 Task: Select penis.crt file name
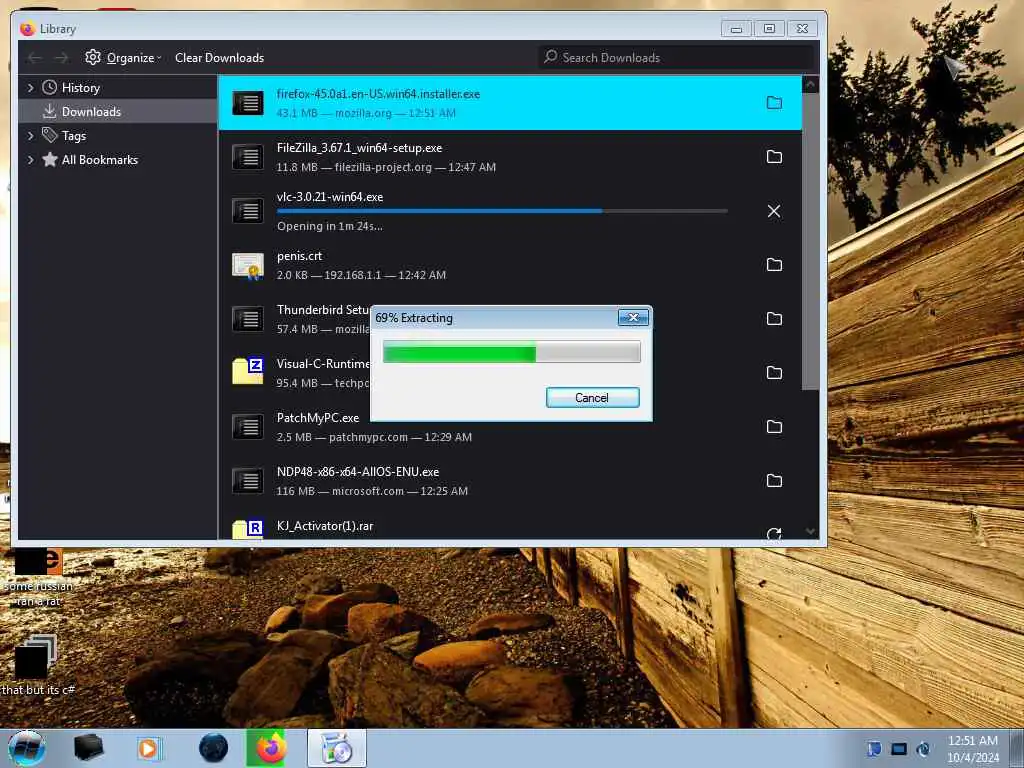tap(299, 256)
